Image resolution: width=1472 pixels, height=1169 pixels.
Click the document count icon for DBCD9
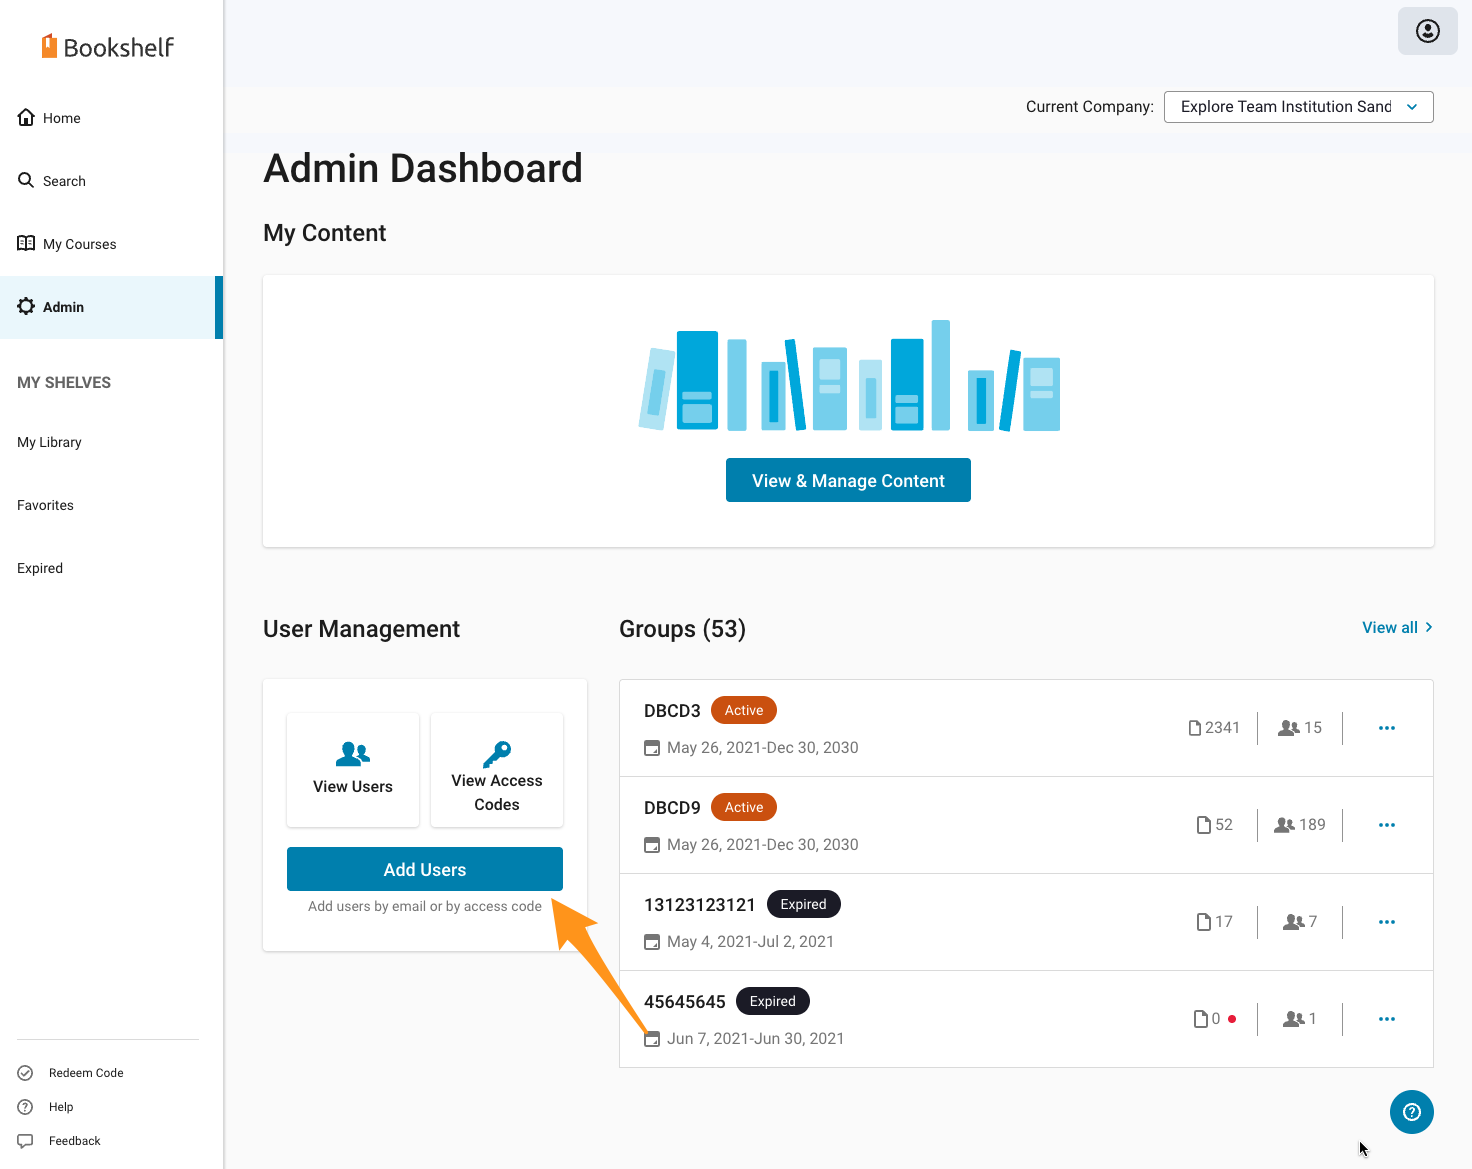tap(1204, 825)
